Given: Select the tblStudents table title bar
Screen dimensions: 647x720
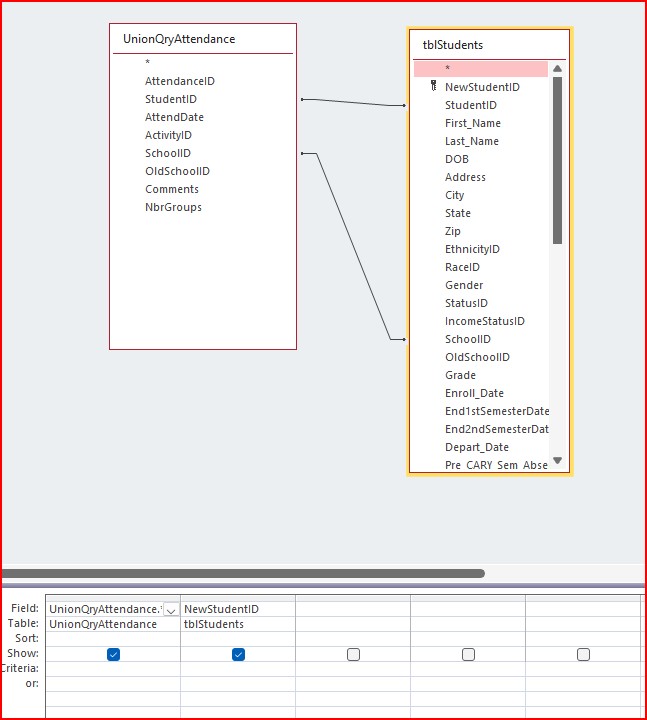Looking at the screenshot, I should pos(489,45).
